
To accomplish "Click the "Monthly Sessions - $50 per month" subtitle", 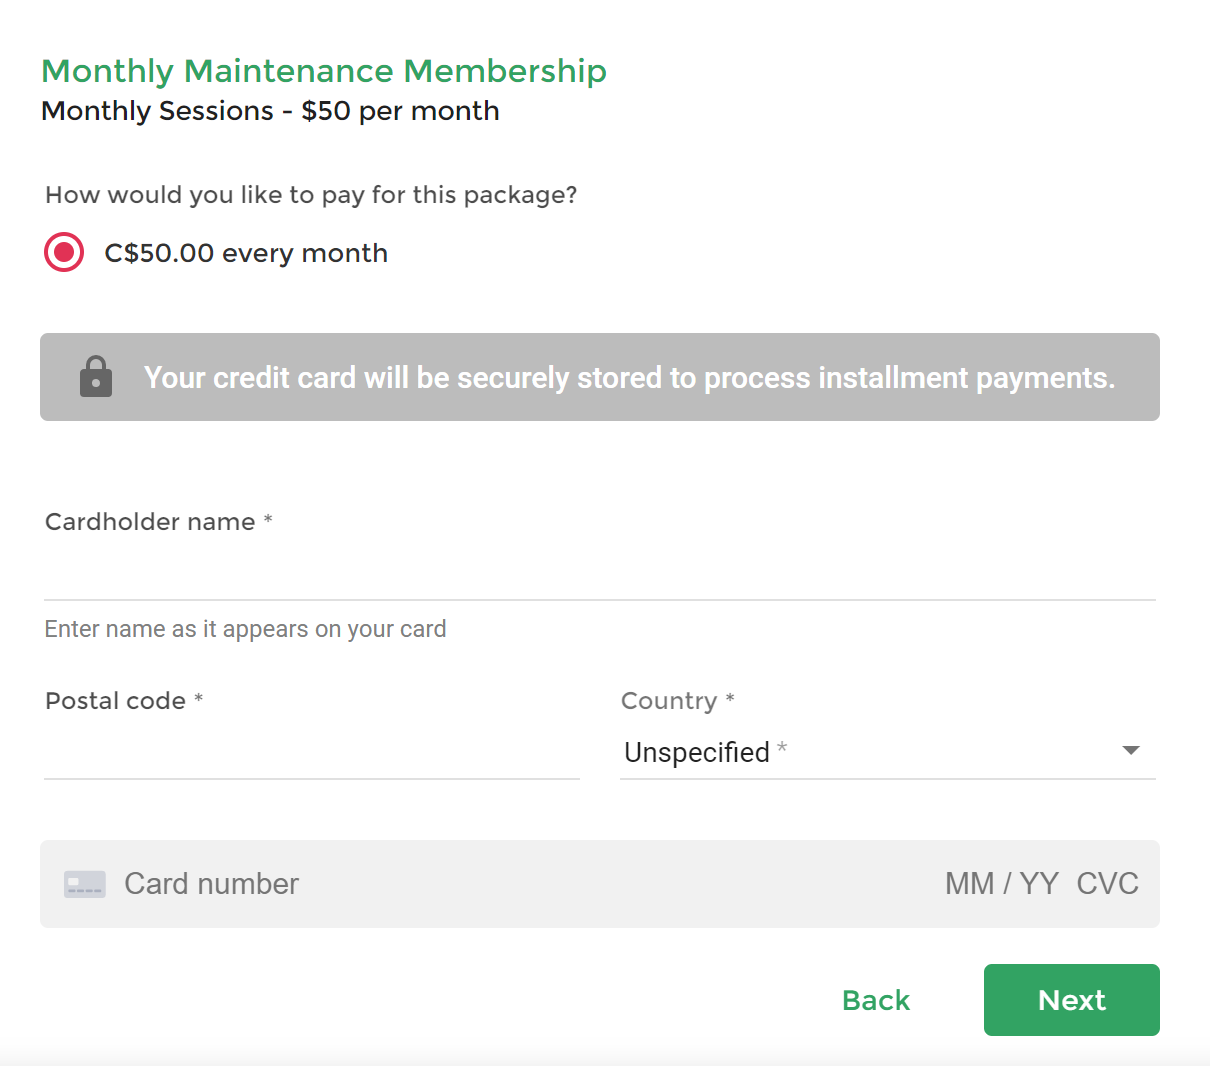I will tap(270, 111).
